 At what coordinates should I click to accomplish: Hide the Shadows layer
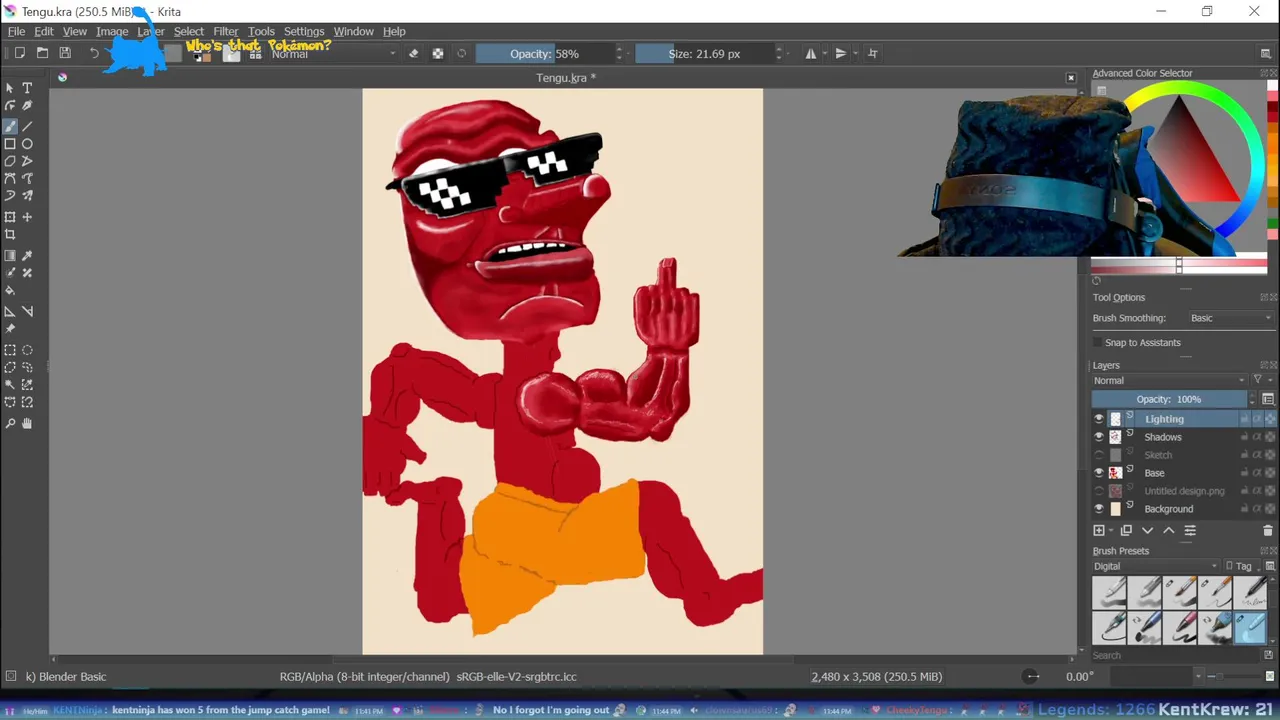(1099, 437)
